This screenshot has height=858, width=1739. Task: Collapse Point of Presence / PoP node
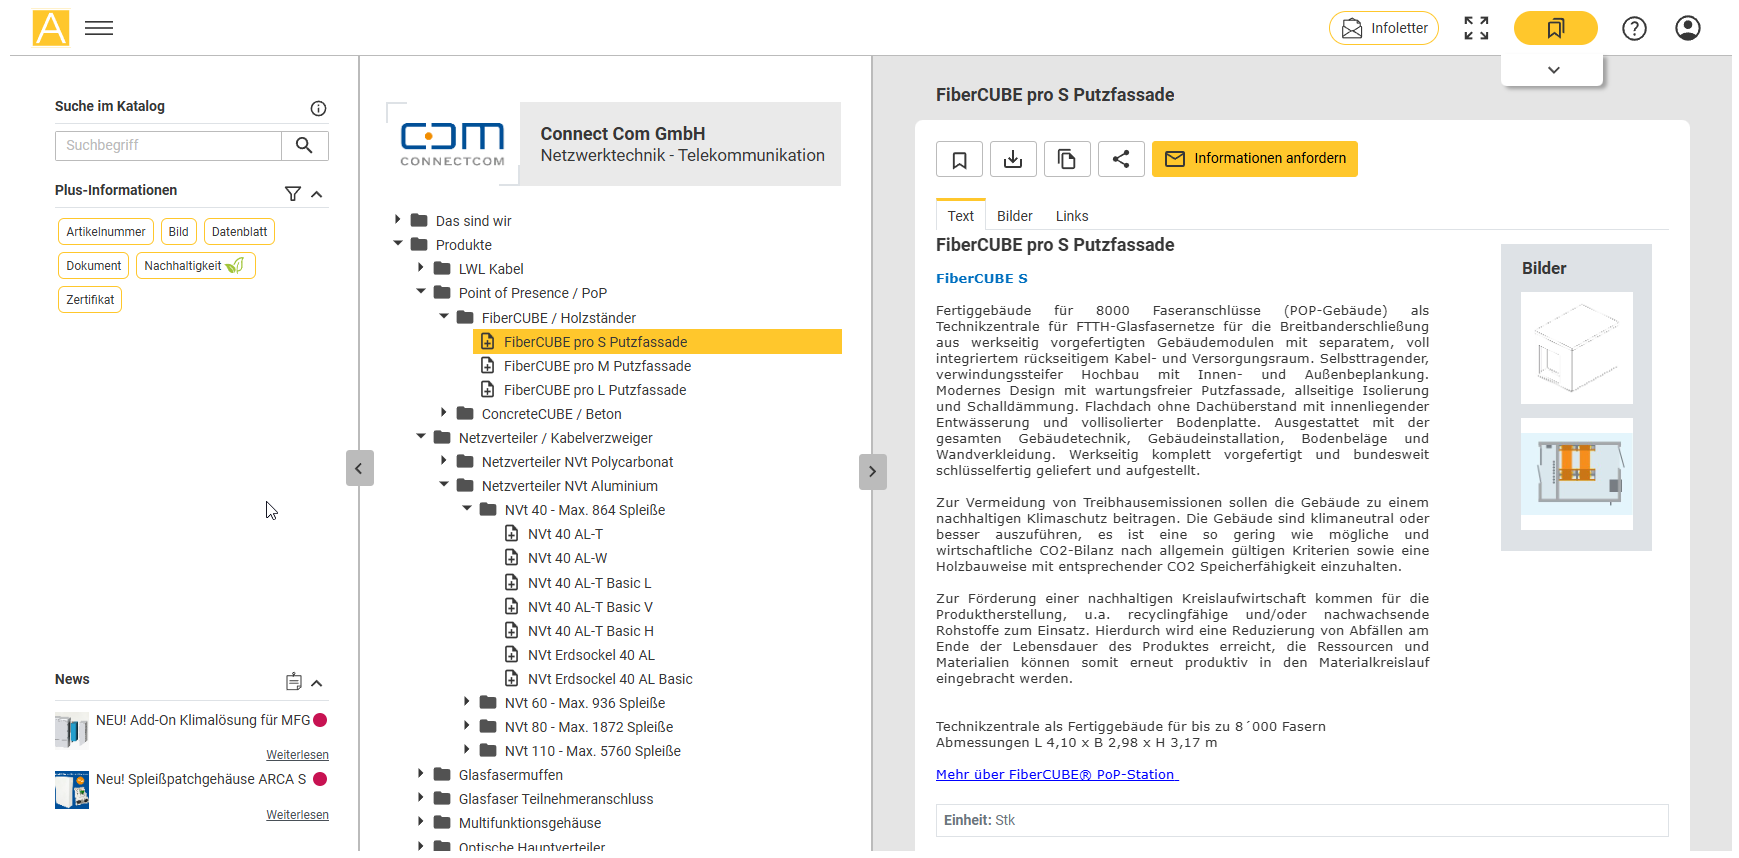click(x=421, y=291)
